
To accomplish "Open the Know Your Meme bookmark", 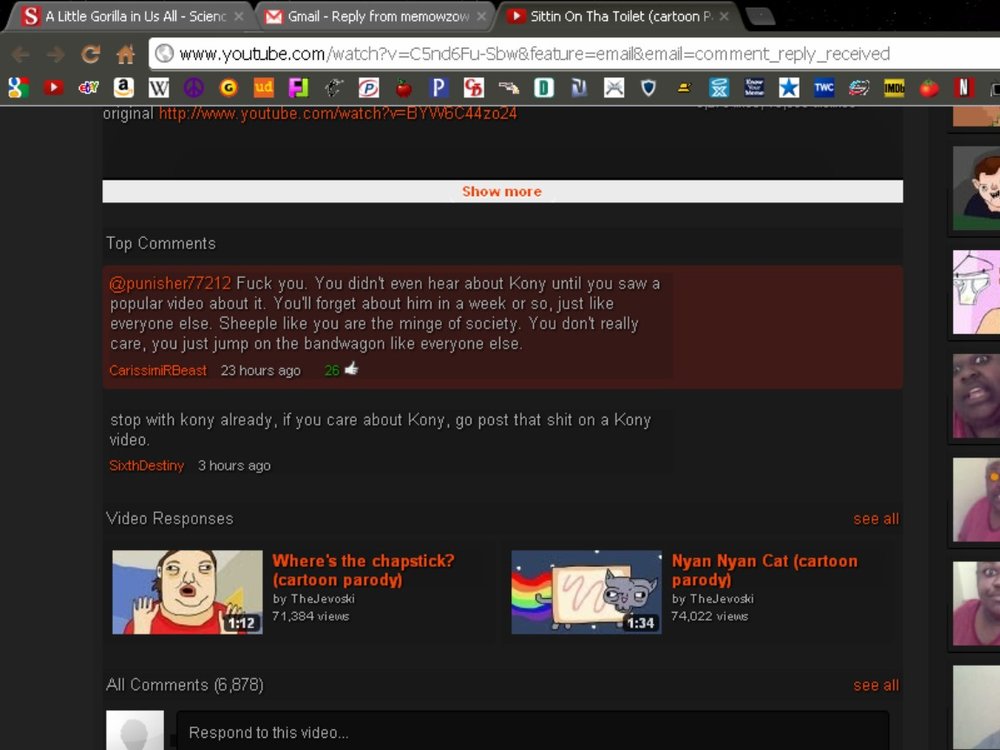I will (754, 87).
